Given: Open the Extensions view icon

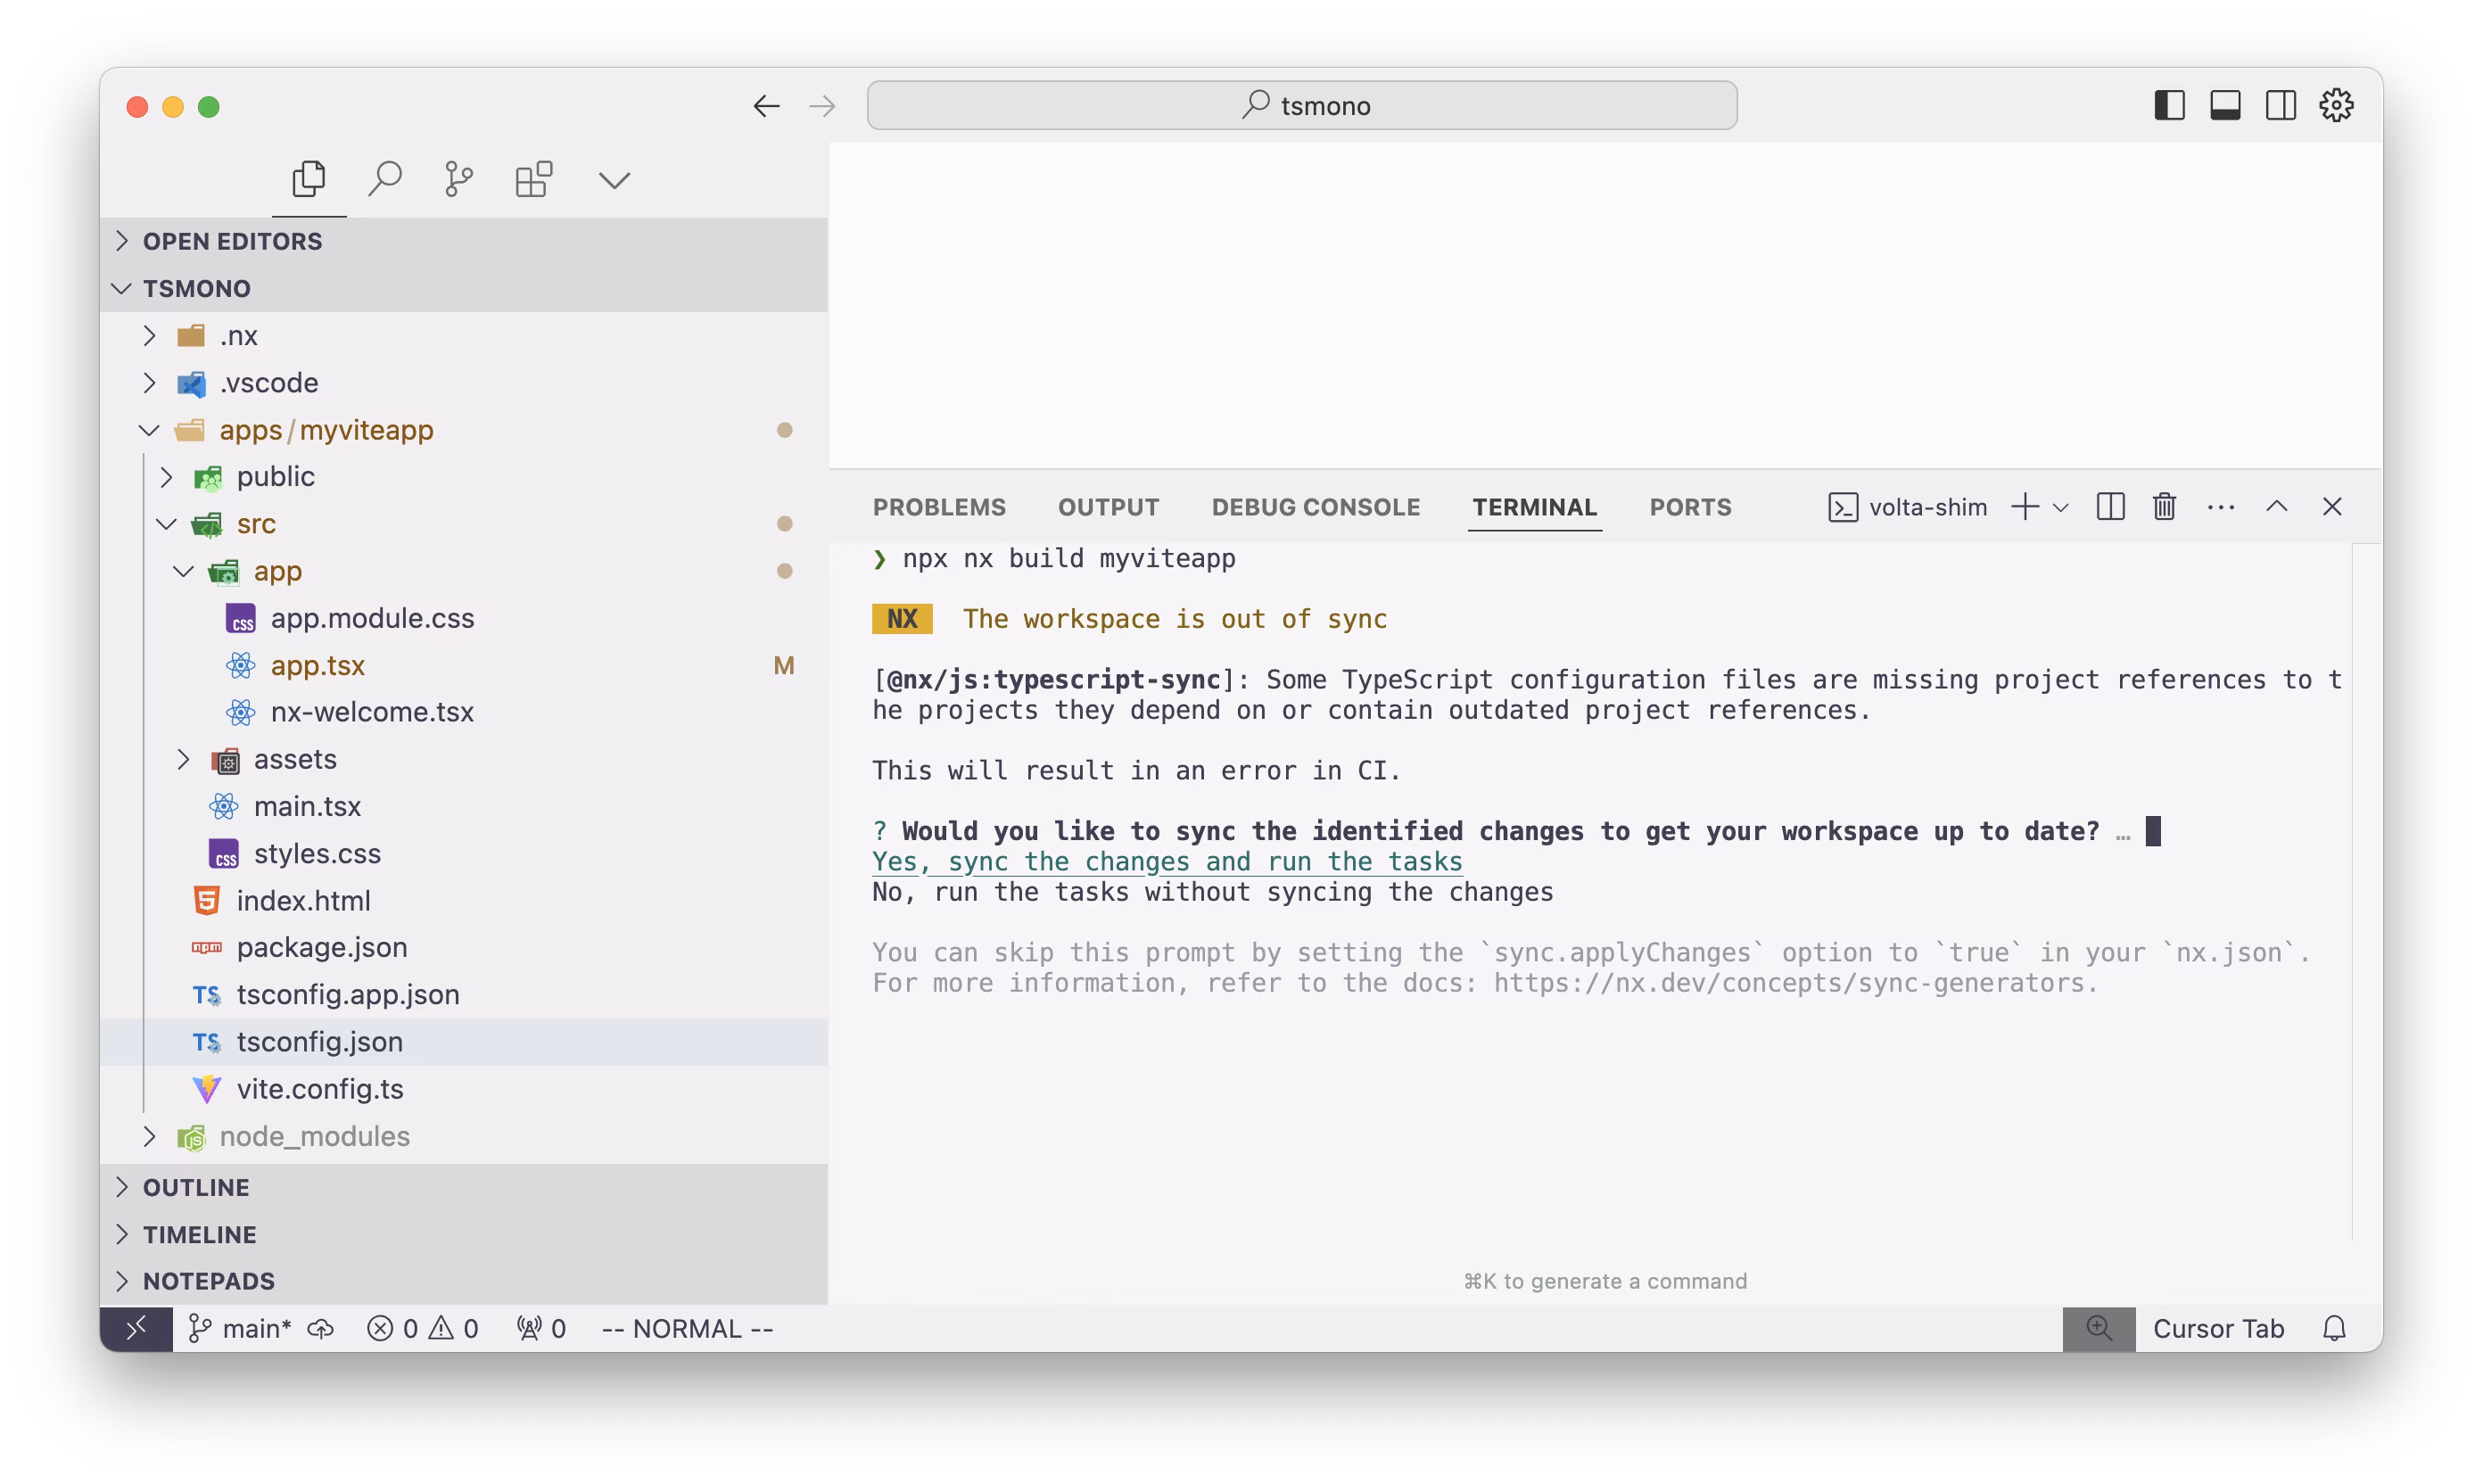Looking at the screenshot, I should click(534, 180).
